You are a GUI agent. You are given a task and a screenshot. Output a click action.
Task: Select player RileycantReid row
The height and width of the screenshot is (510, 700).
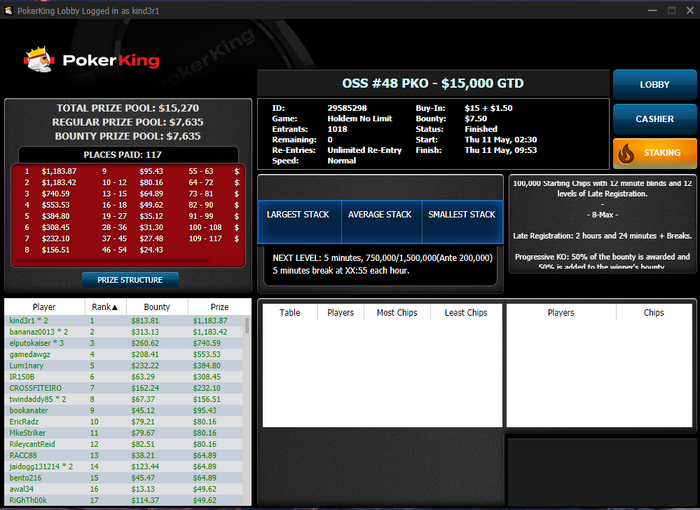tap(124, 444)
